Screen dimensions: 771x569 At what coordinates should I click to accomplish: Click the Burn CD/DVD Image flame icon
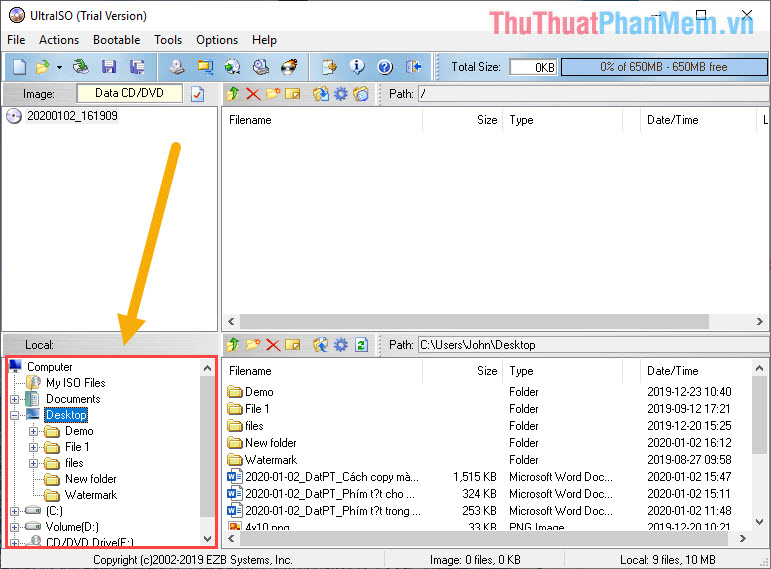(289, 67)
